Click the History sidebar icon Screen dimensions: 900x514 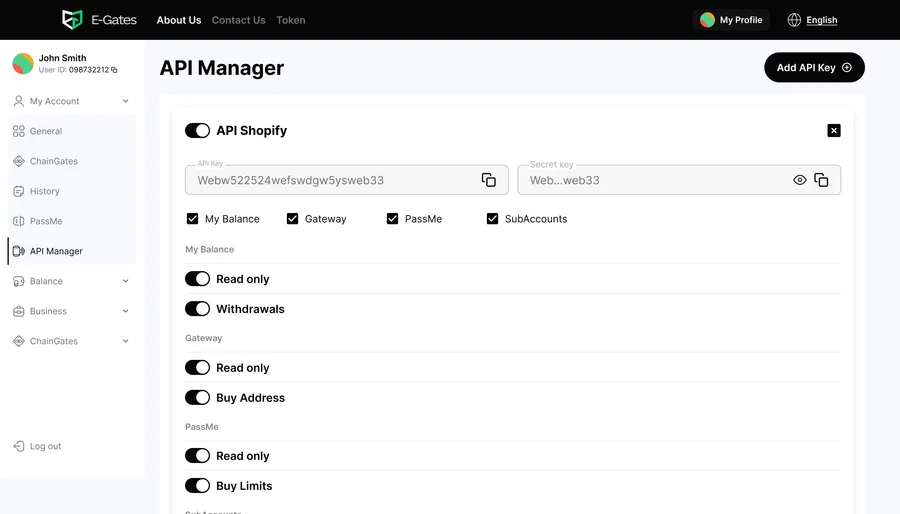[x=18, y=191]
